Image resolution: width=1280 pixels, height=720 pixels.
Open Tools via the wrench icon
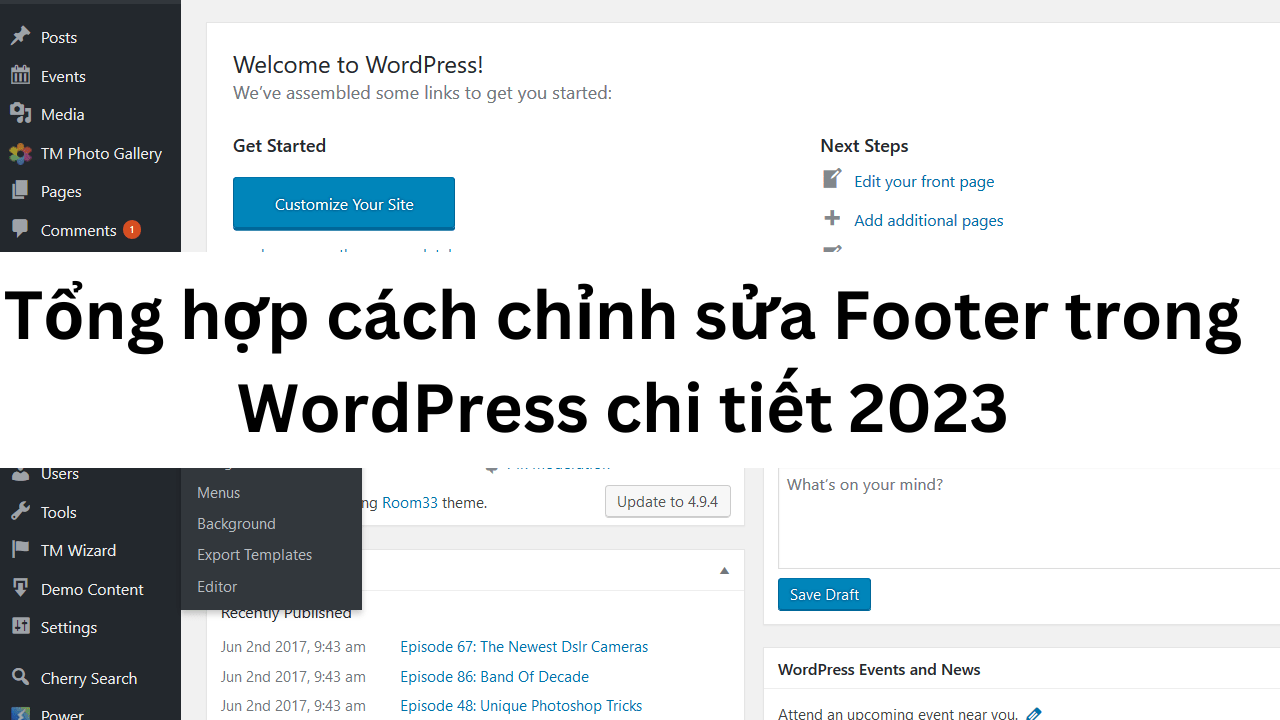click(x=21, y=511)
